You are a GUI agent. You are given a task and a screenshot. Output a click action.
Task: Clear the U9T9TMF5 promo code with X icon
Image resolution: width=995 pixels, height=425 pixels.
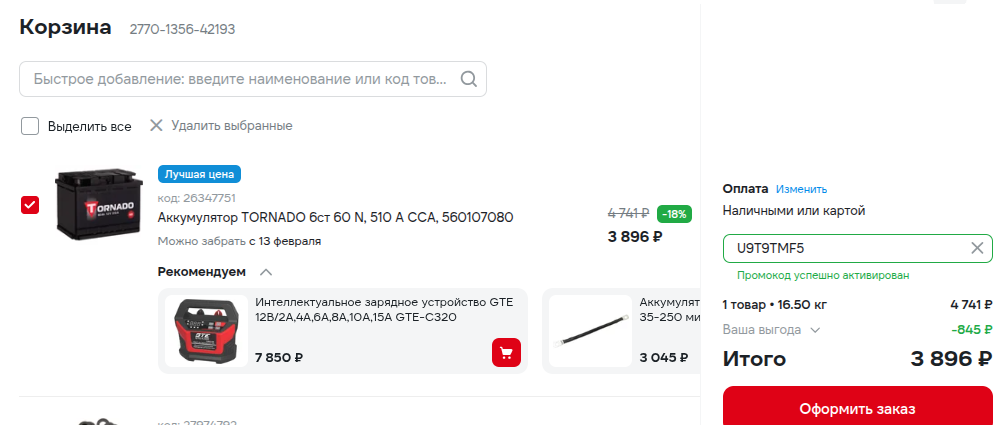tap(977, 248)
